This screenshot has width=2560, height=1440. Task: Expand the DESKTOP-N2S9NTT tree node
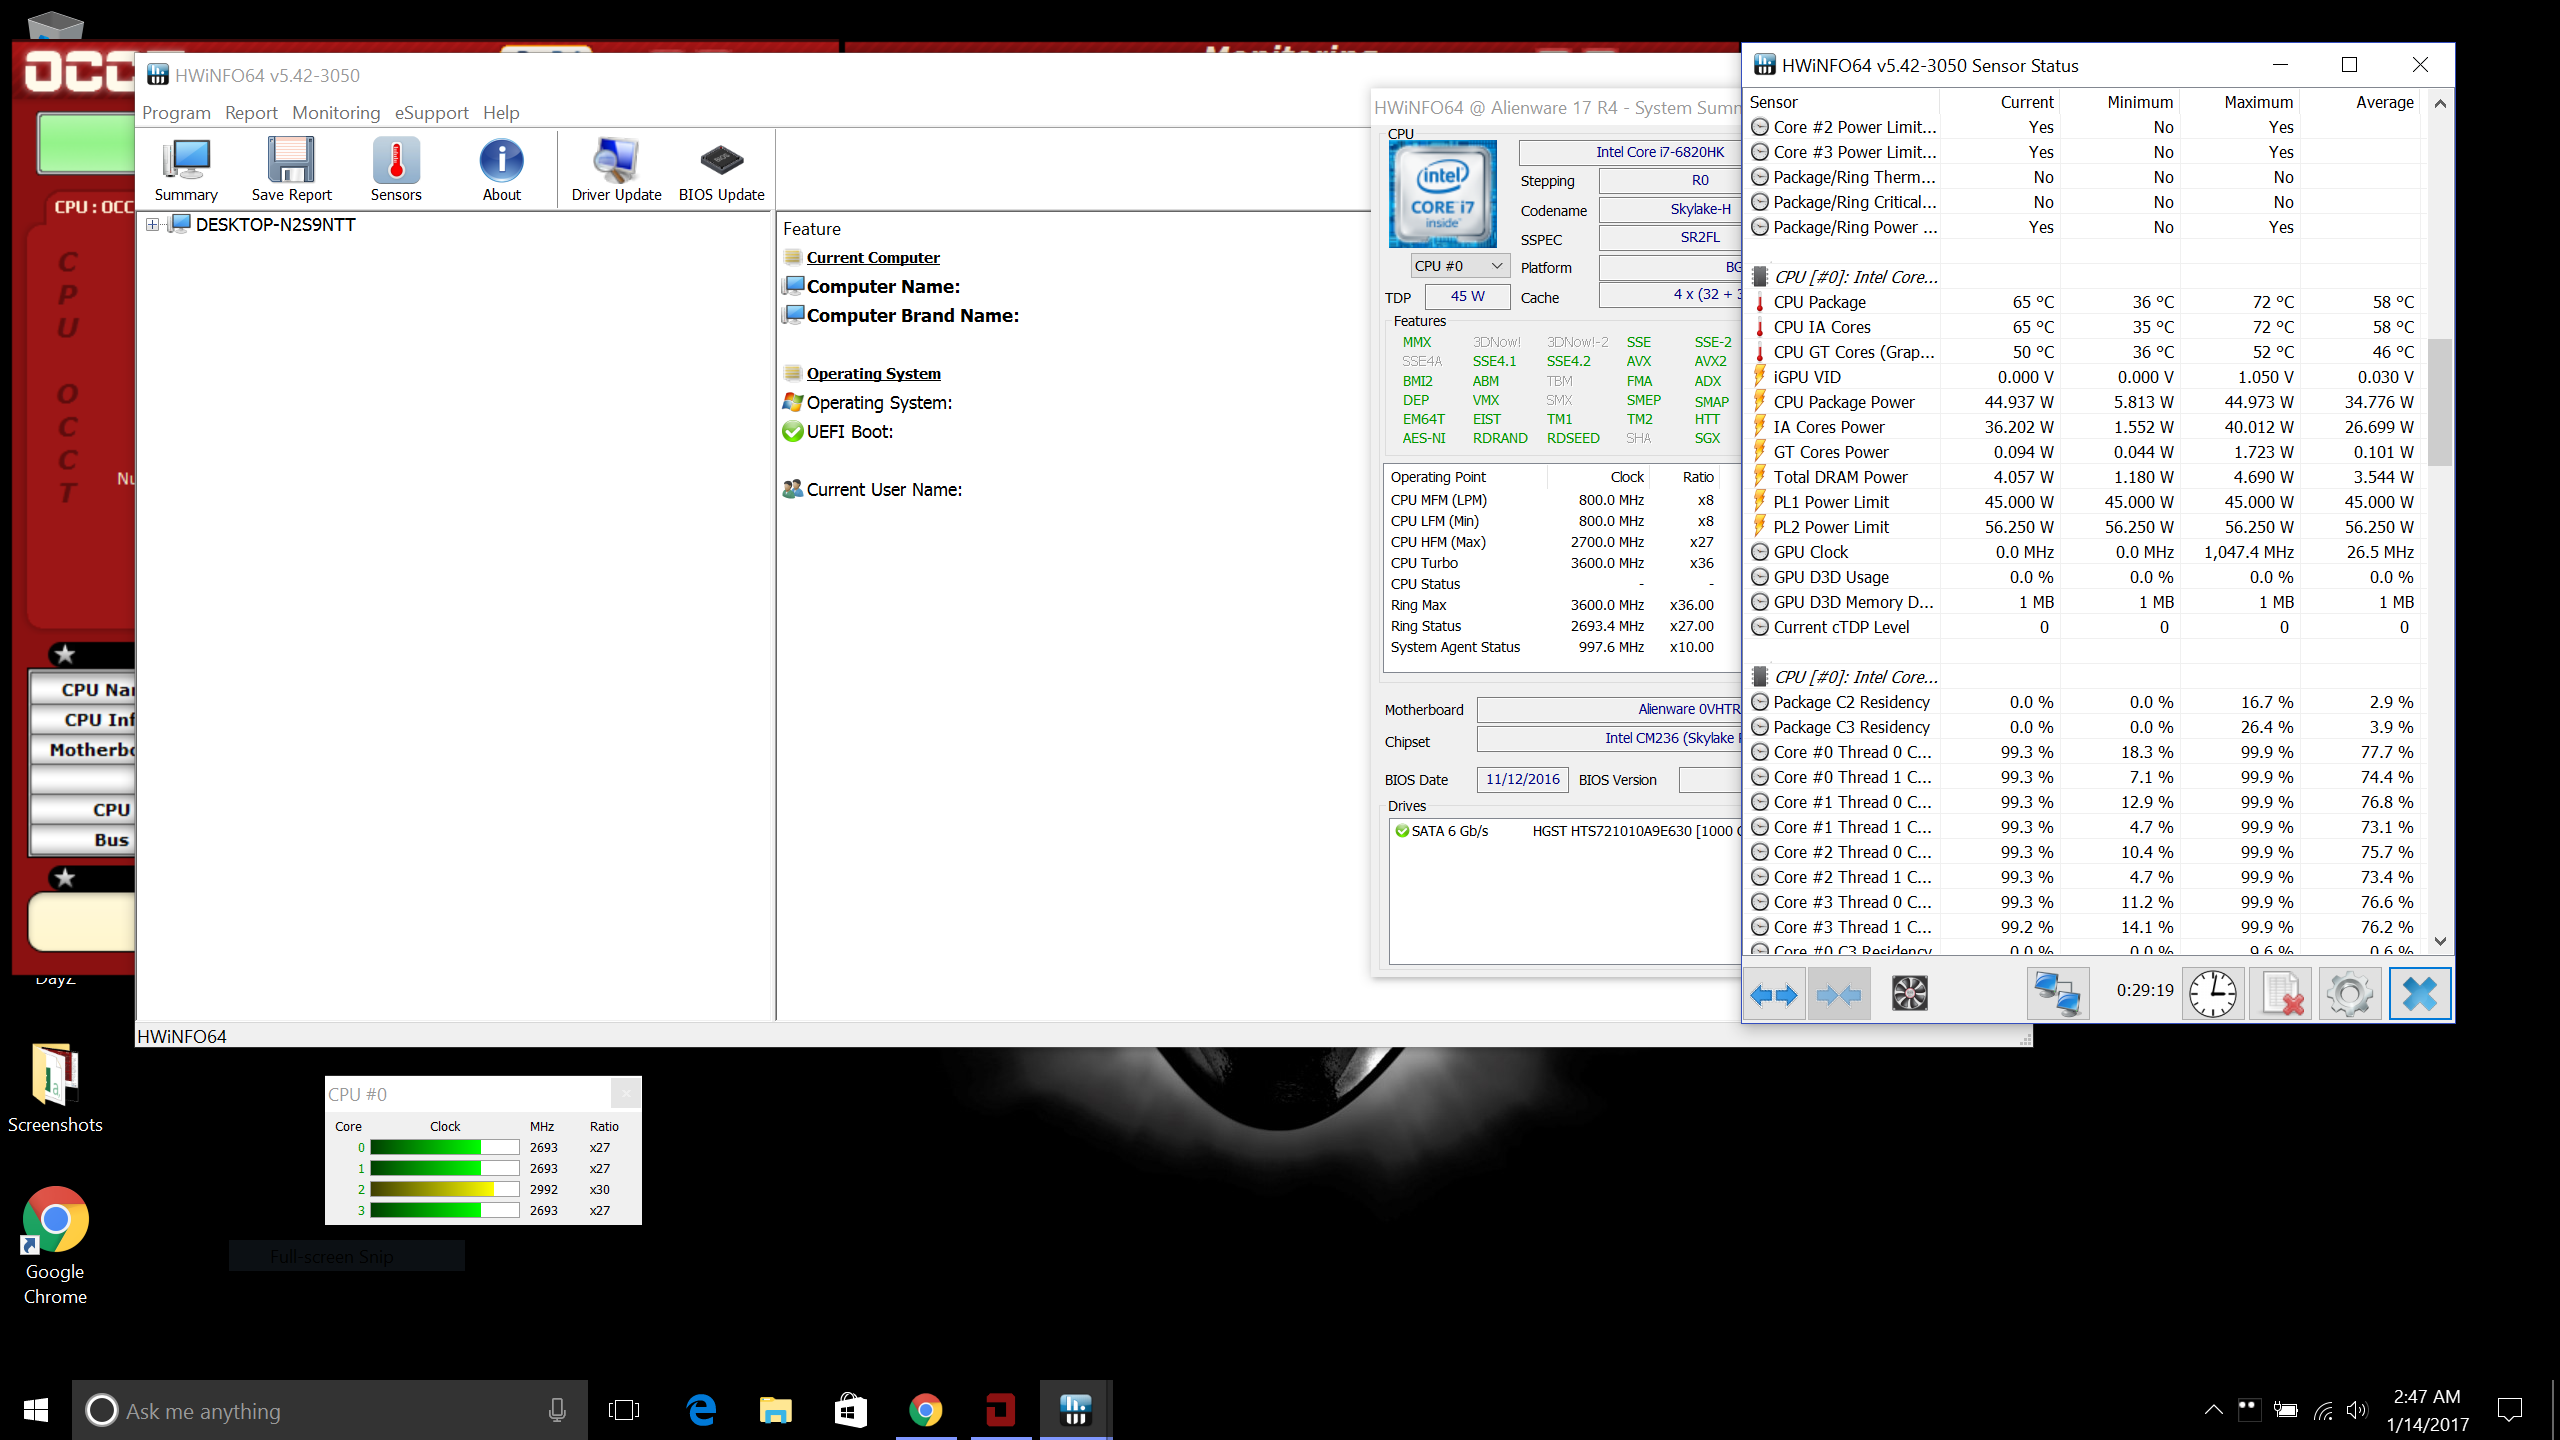(x=152, y=224)
